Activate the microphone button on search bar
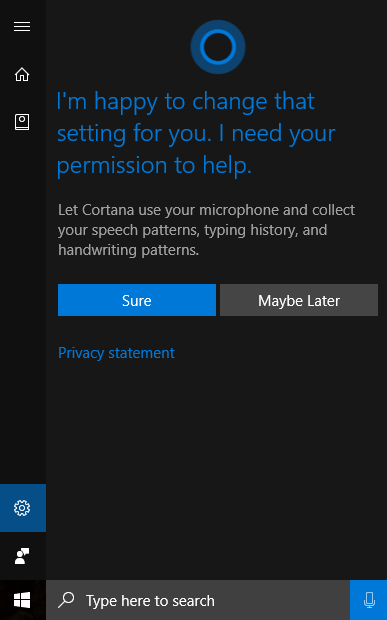The image size is (387, 620). click(x=369, y=600)
